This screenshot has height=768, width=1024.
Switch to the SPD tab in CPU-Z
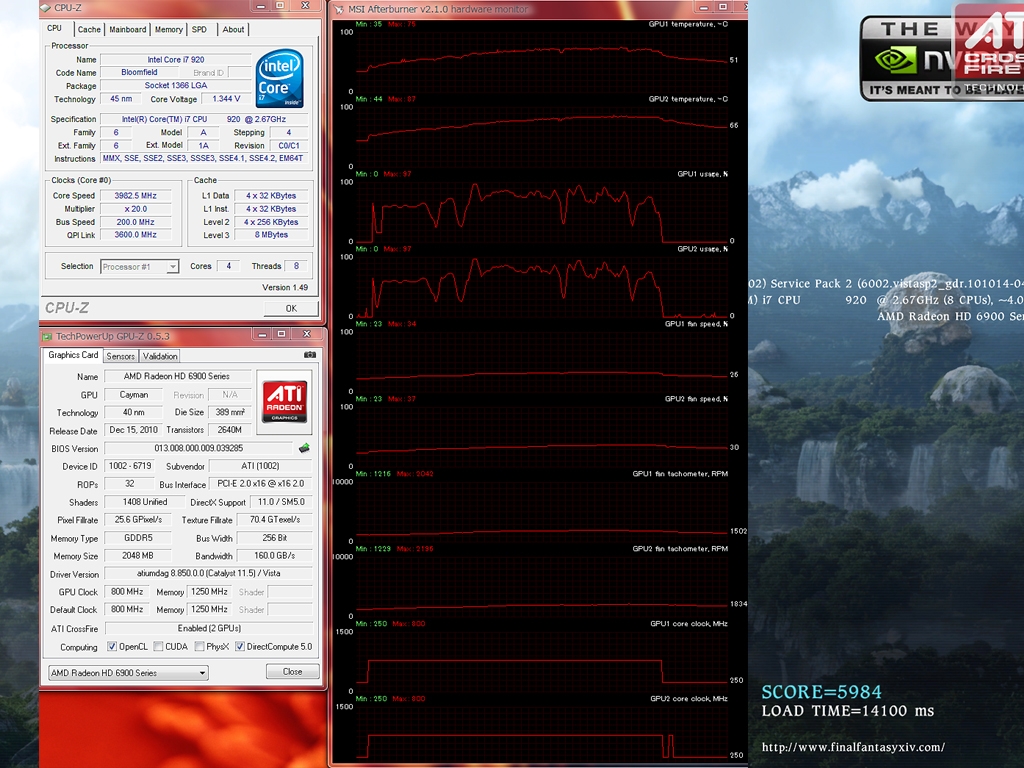(x=199, y=29)
